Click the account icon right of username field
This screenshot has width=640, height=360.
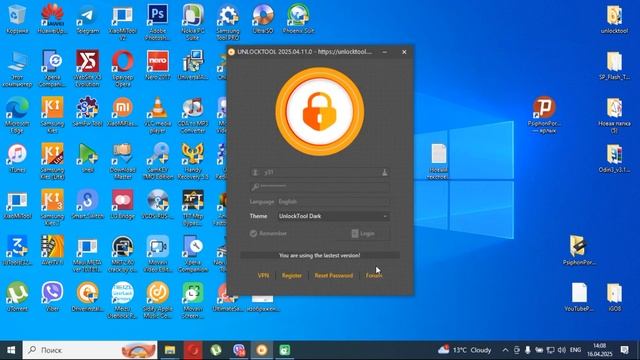pos(384,172)
